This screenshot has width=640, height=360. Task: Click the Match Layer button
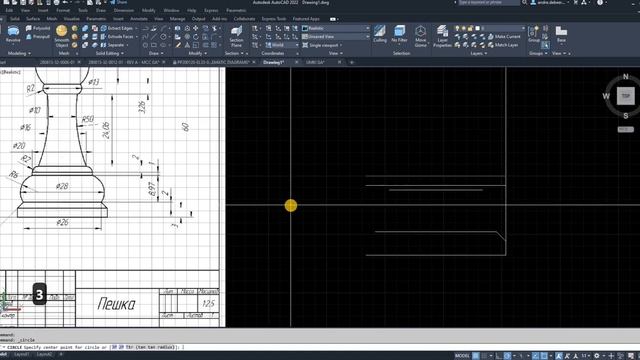click(x=503, y=45)
